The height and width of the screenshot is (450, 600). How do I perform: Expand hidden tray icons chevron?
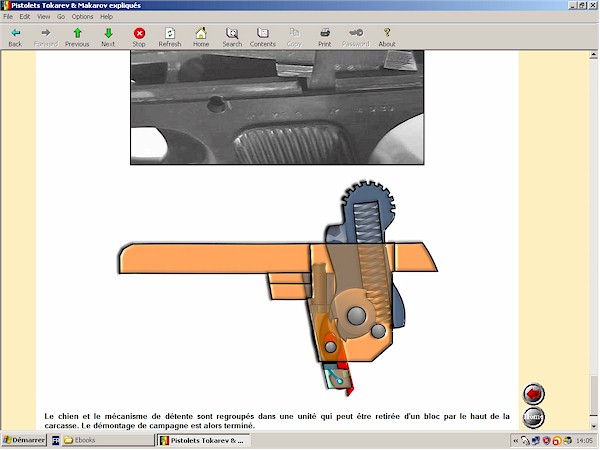(515, 441)
